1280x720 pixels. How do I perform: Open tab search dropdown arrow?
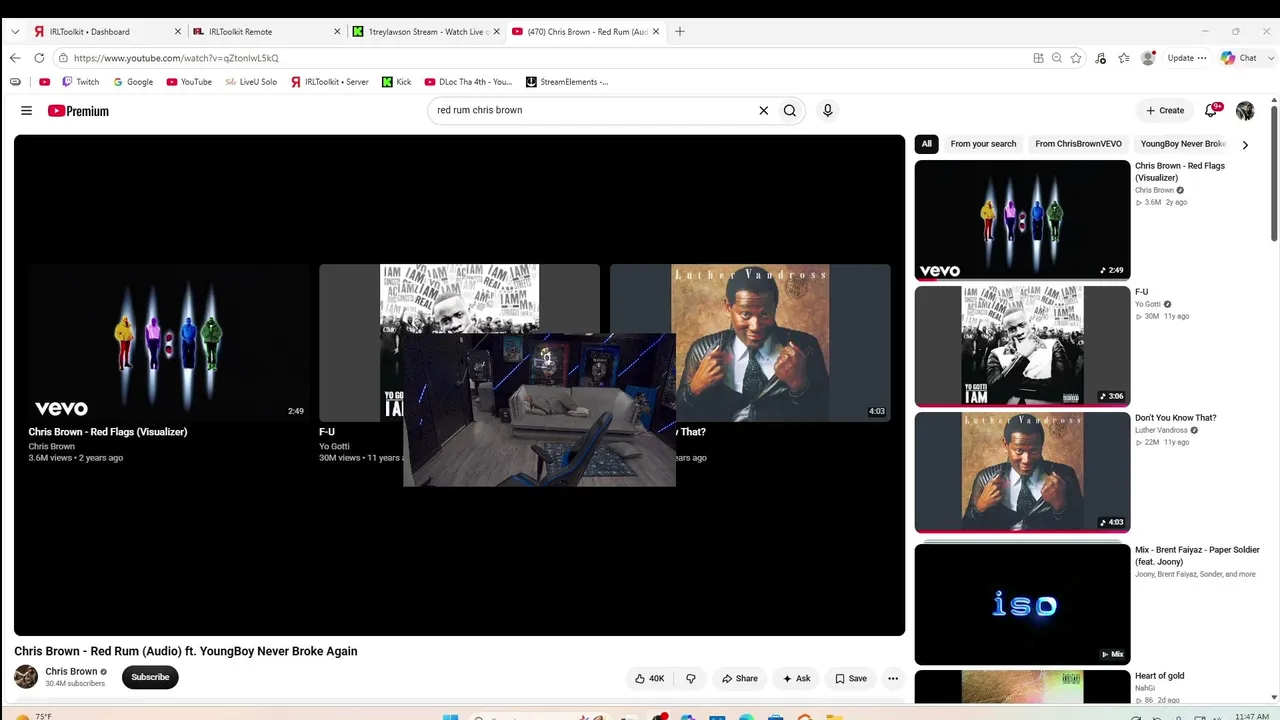15,32
